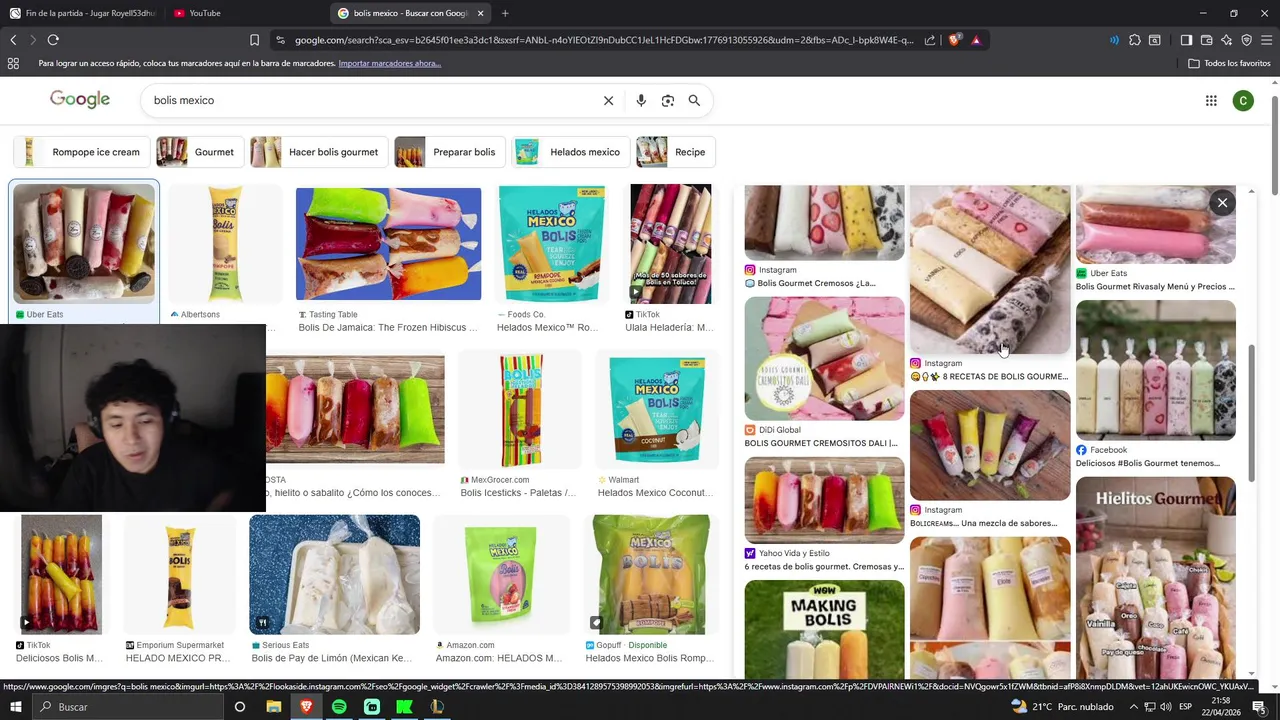Open Brave Wallet icon
The height and width of the screenshot is (720, 1280).
click(x=1206, y=40)
